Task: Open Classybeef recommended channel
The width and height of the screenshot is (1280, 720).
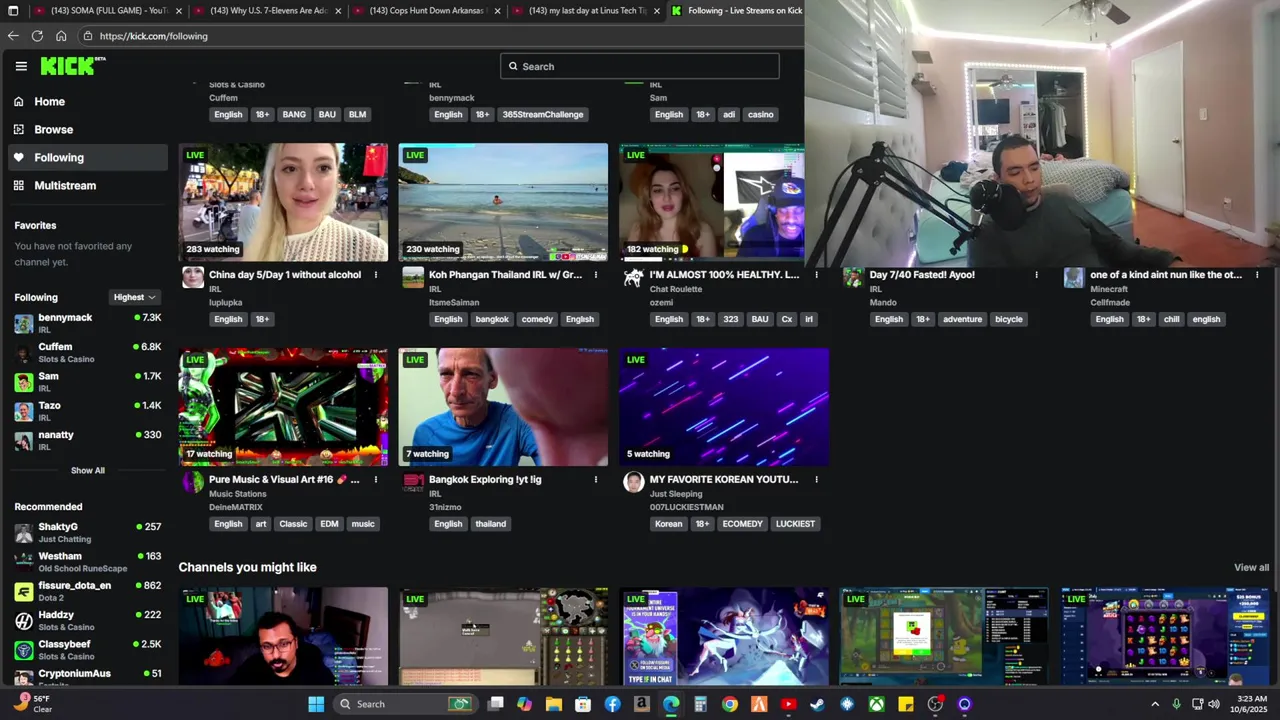Action: 88,649
